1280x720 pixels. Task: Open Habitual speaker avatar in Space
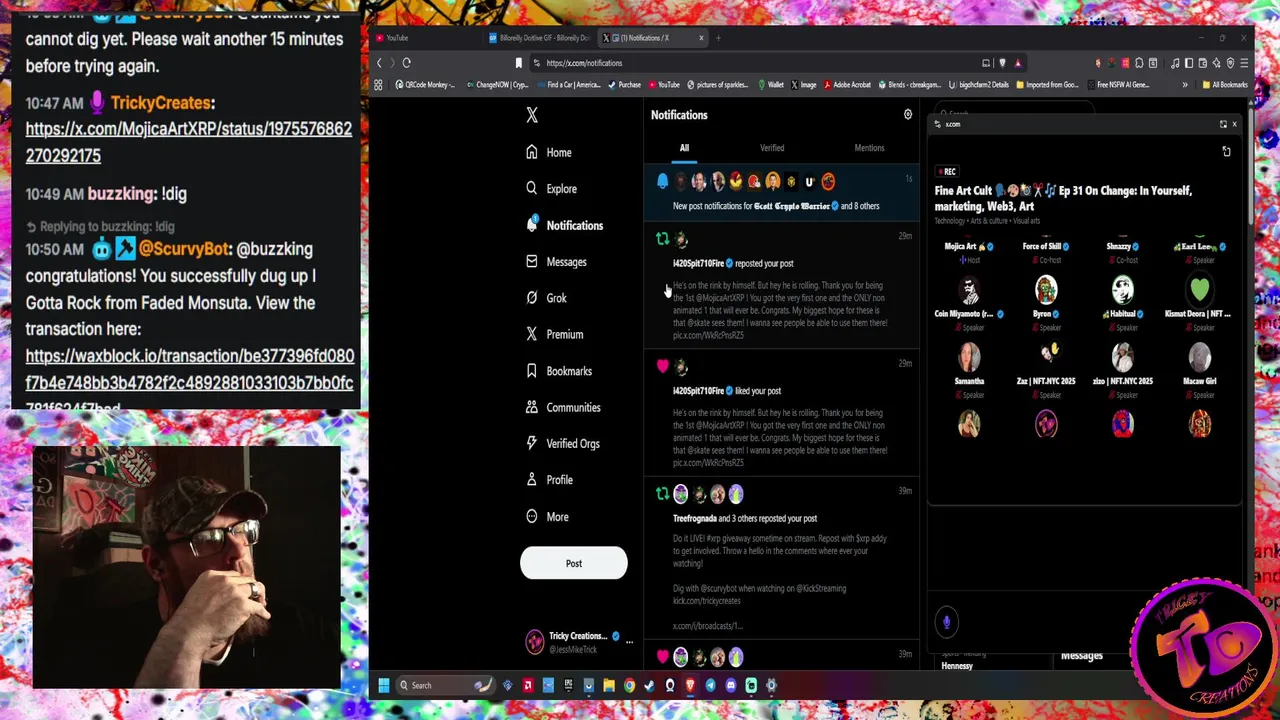[1123, 290]
